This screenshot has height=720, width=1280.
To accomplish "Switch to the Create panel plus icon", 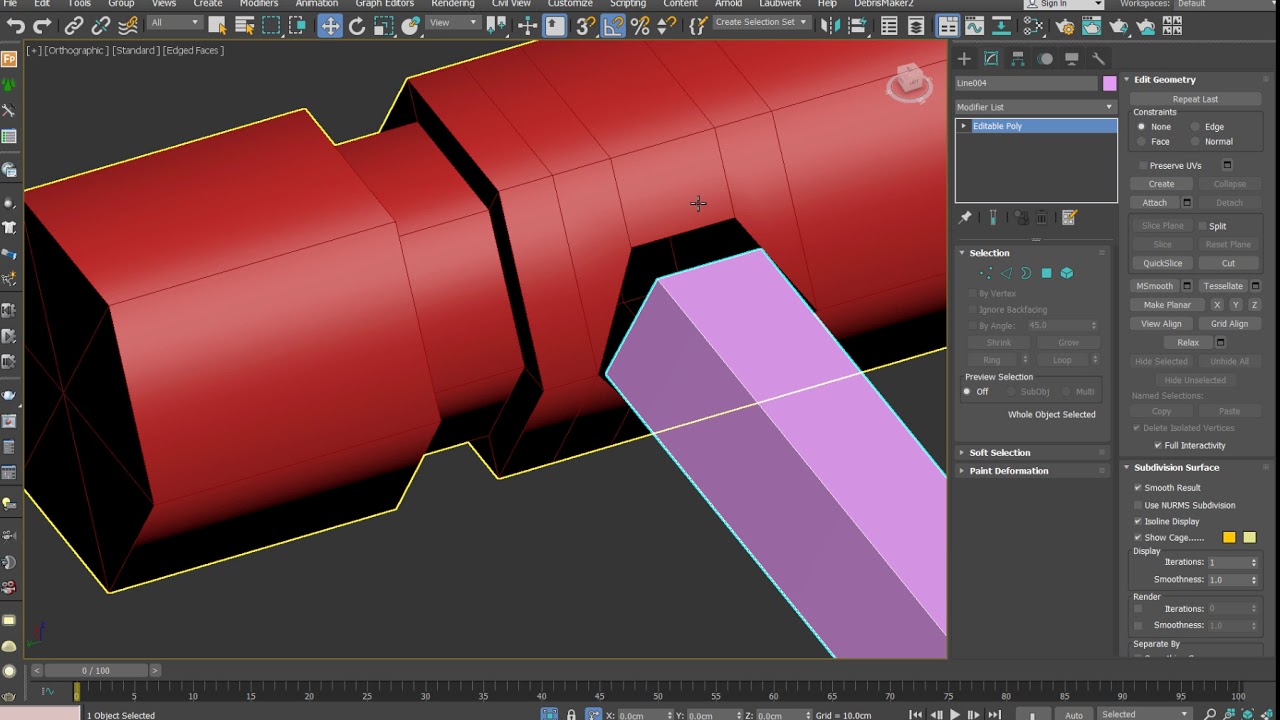I will (x=964, y=59).
